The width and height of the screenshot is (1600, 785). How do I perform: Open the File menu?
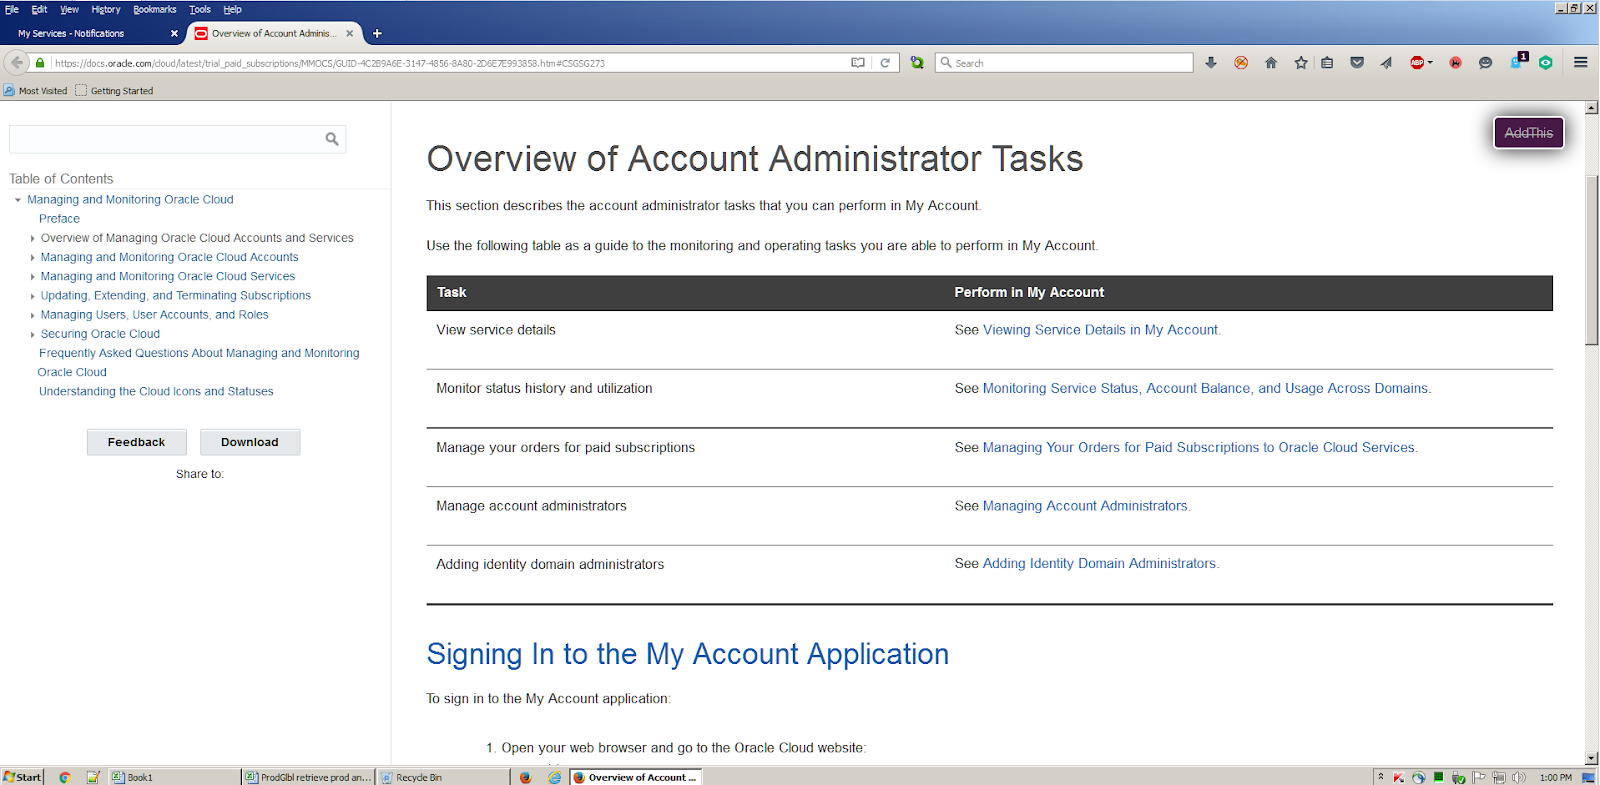pos(12,9)
